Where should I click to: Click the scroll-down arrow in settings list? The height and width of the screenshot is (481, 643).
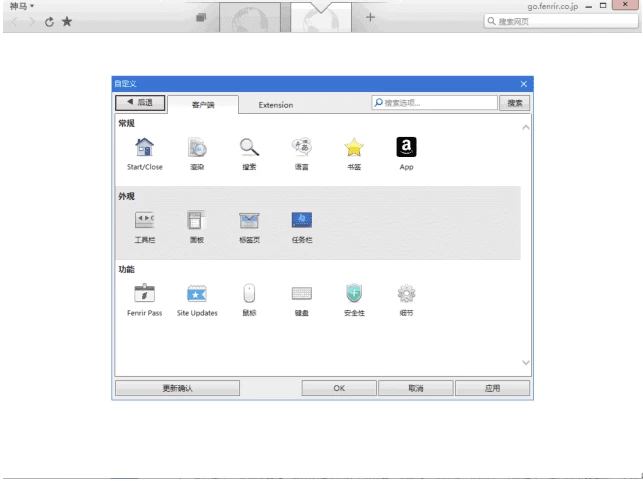[x=526, y=362]
